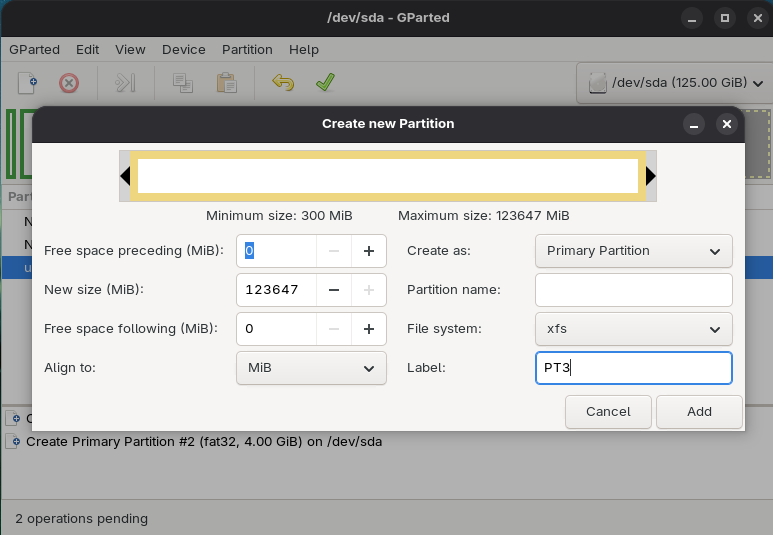773x535 pixels.
Task: Undo the last pending operation
Action: (283, 83)
